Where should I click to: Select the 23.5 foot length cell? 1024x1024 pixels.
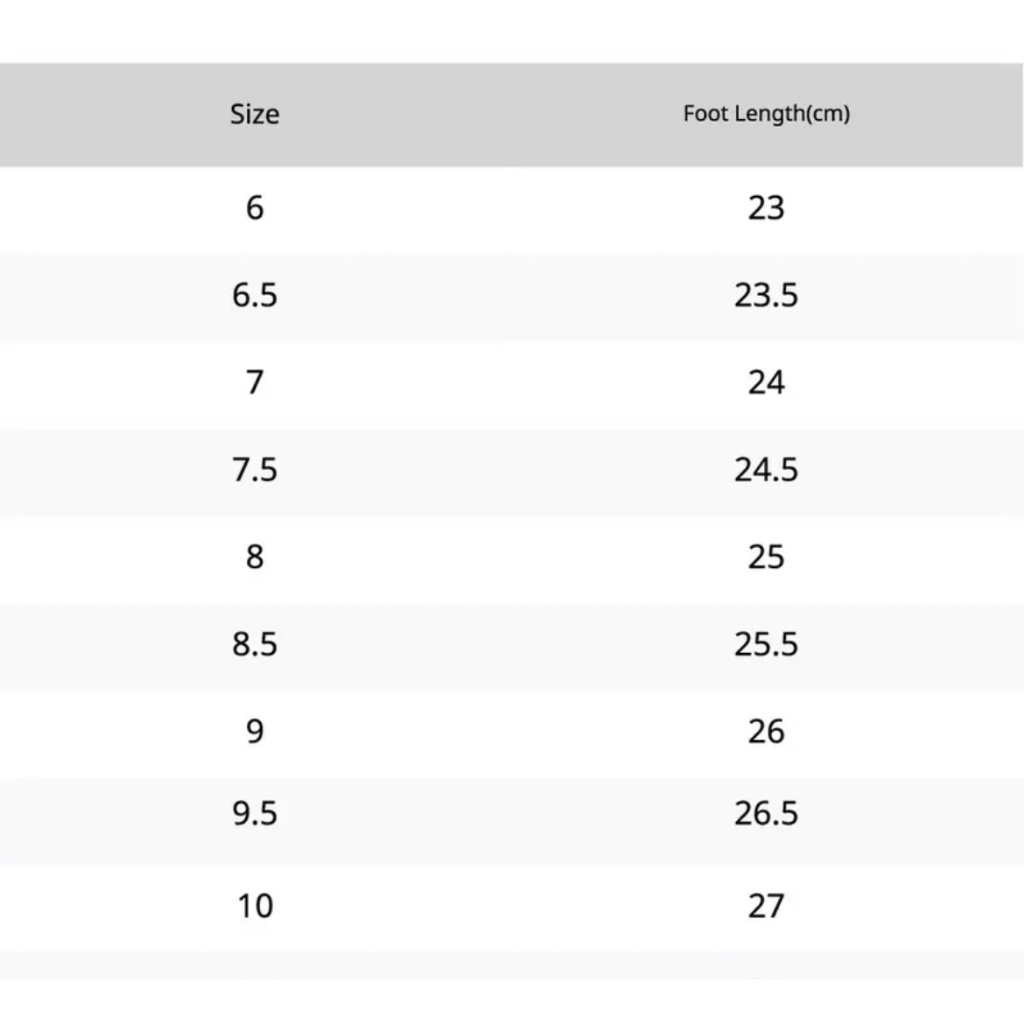point(766,296)
